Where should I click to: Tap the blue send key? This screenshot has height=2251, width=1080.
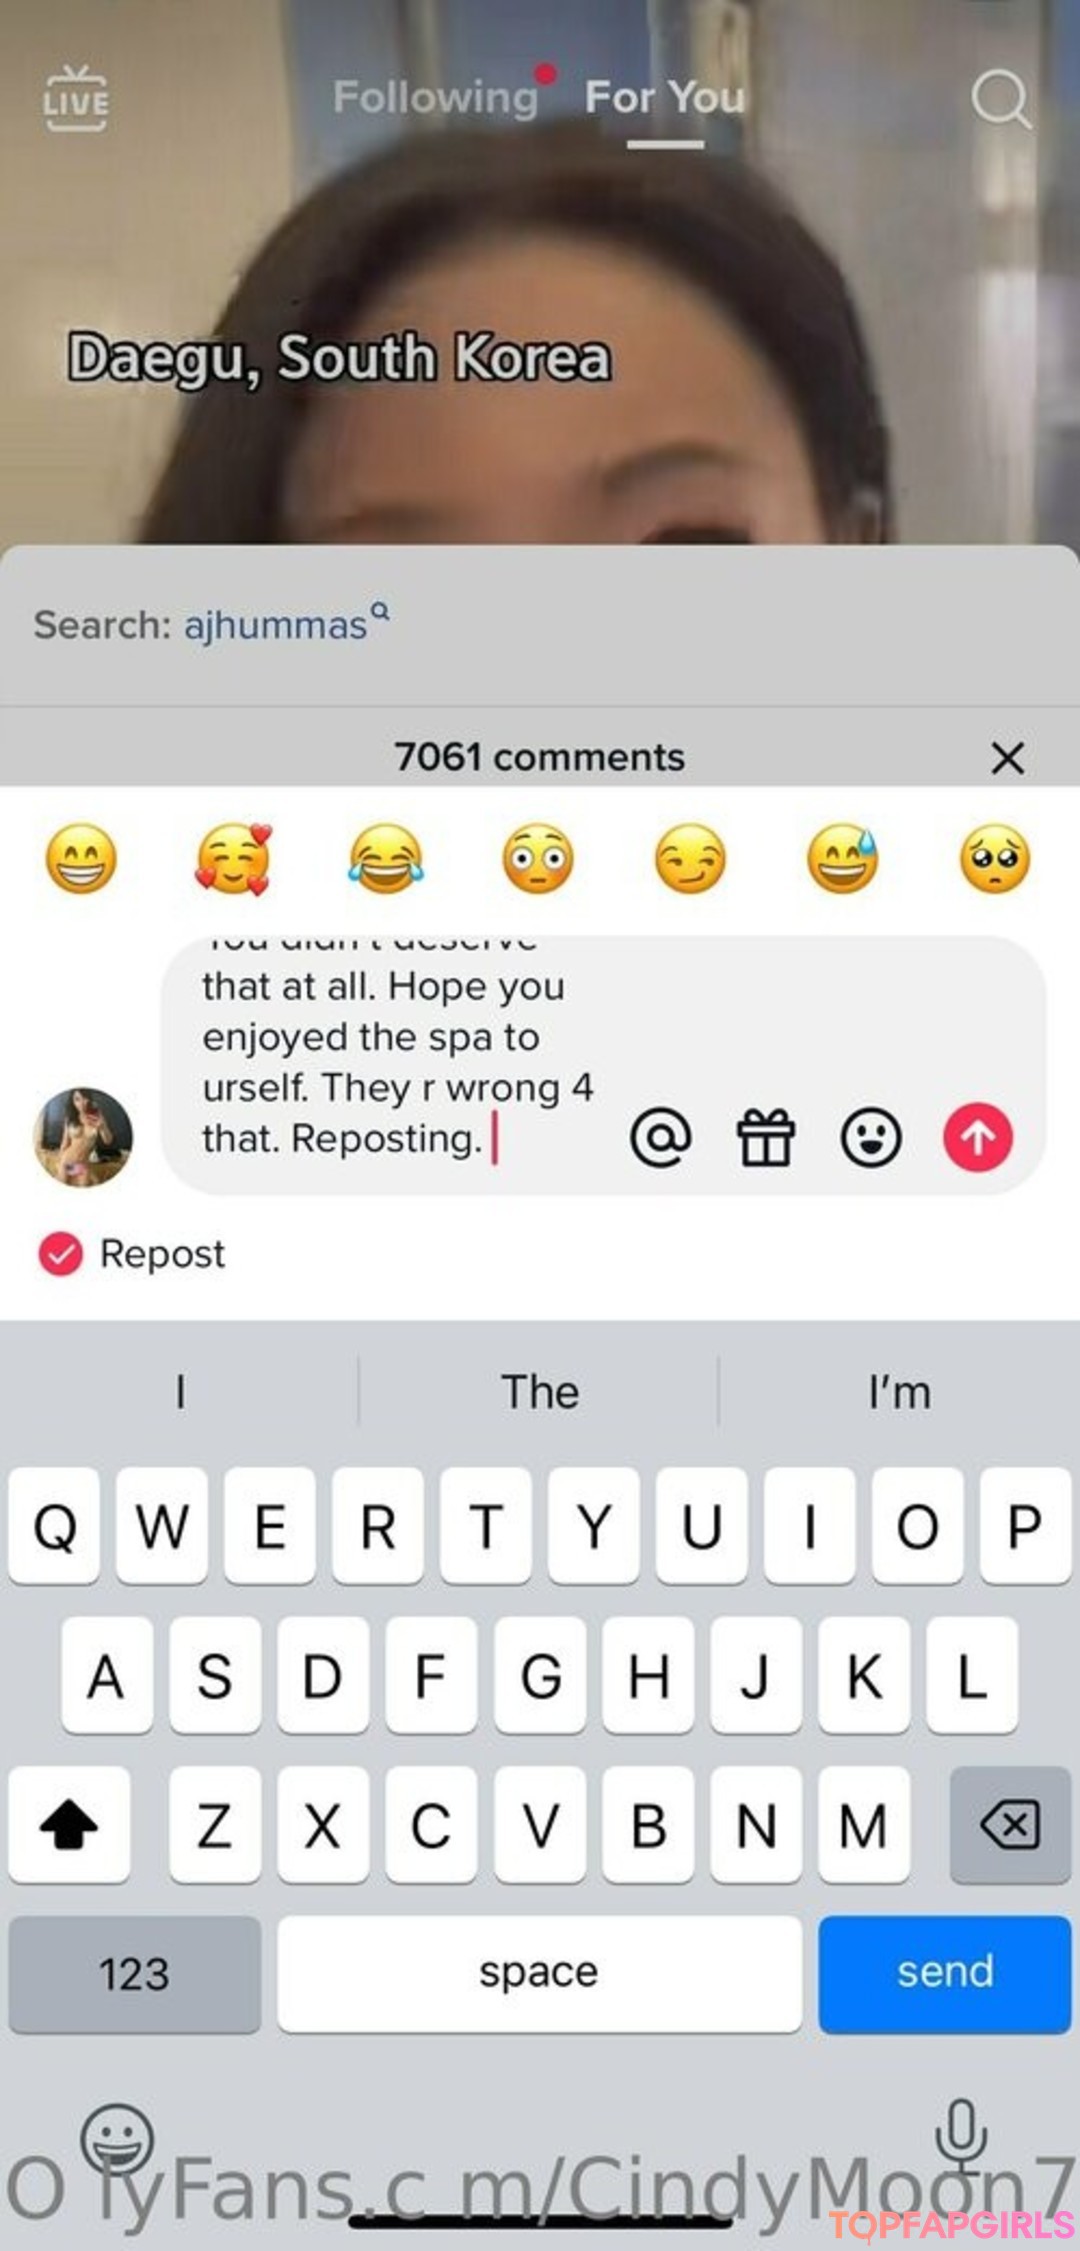click(x=945, y=1974)
